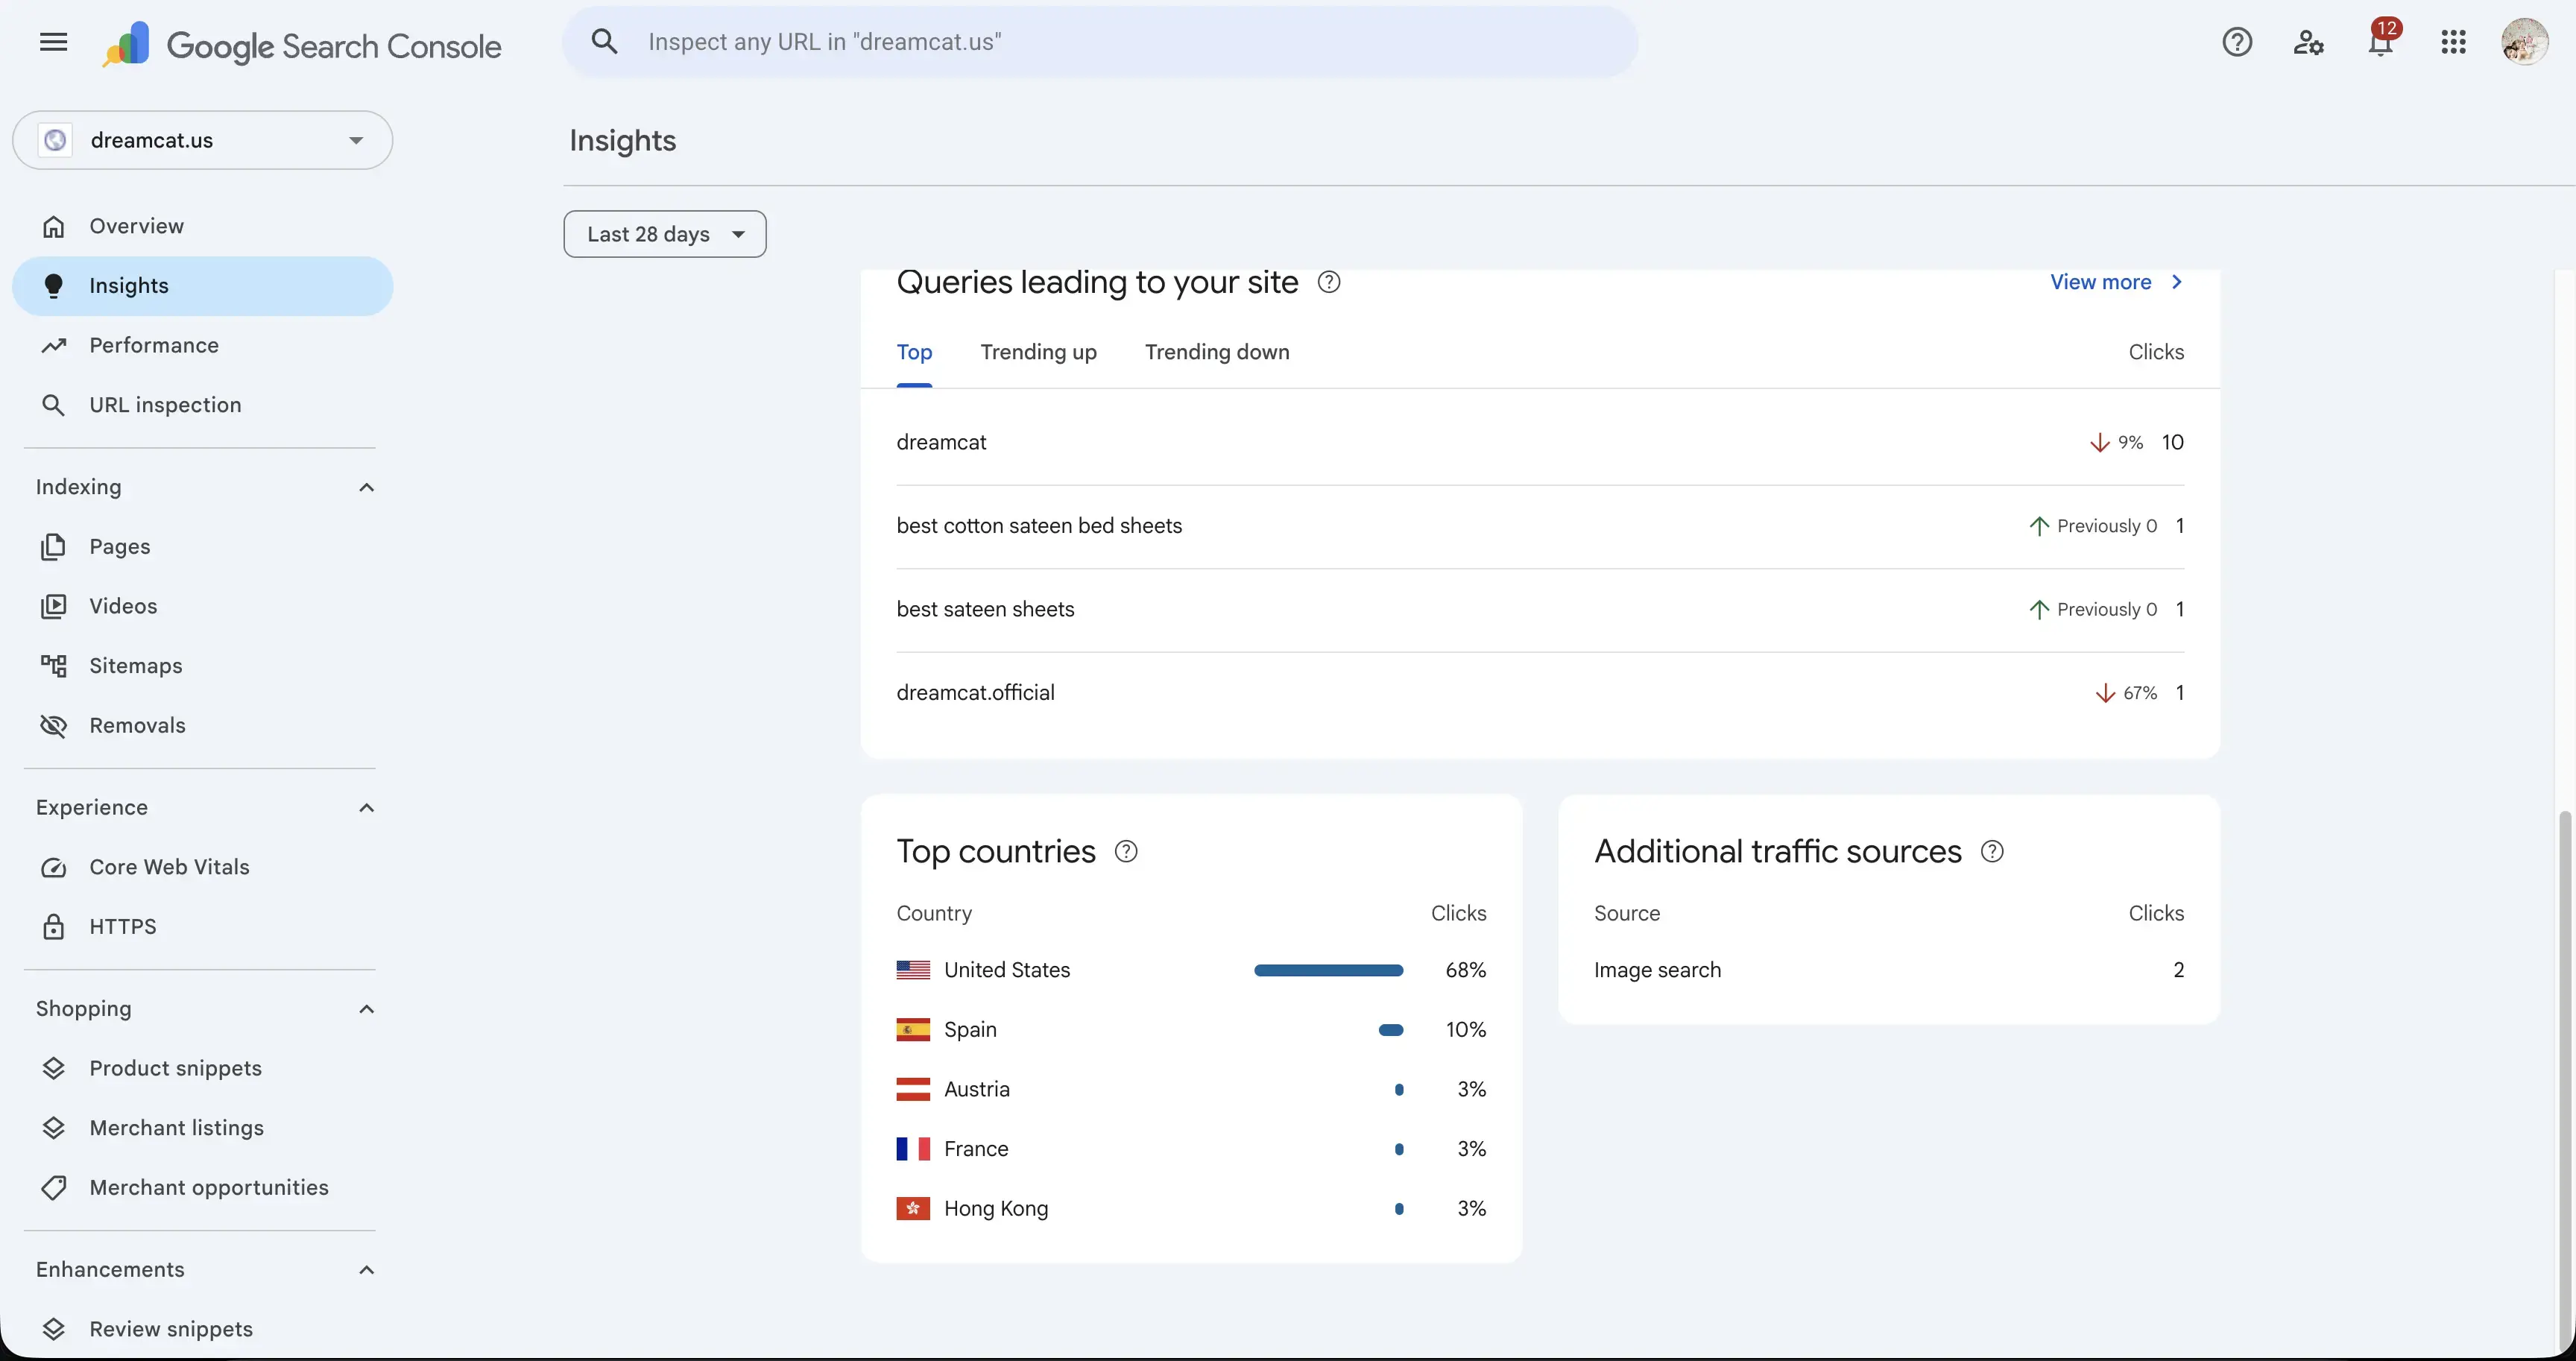Click the Core Web Vitals gauge icon
2576x1361 pixels.
click(x=53, y=867)
